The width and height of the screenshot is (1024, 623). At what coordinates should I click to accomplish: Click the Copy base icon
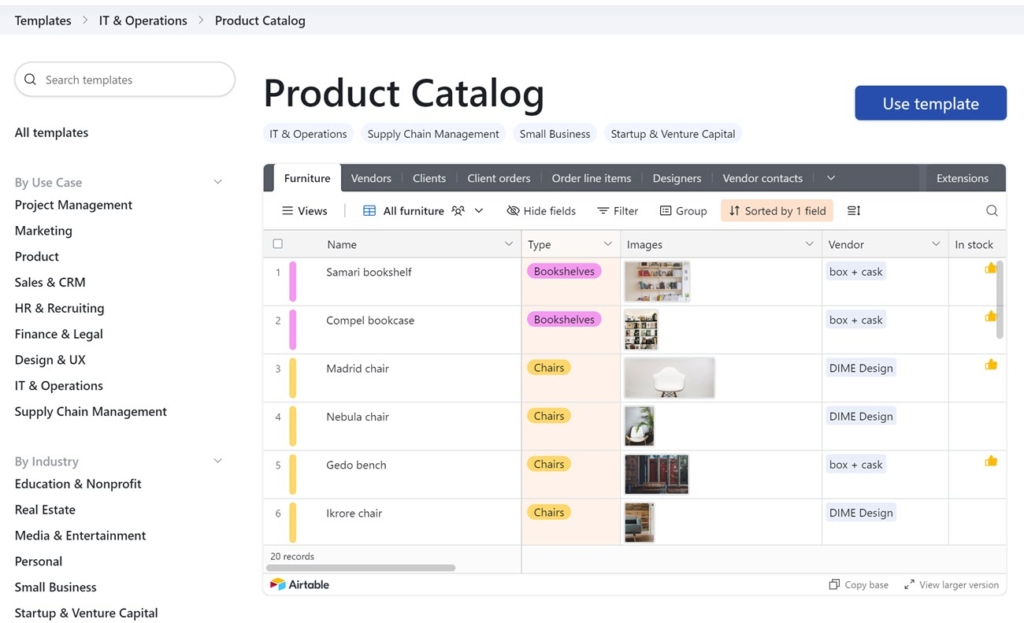pyautogui.click(x=834, y=585)
